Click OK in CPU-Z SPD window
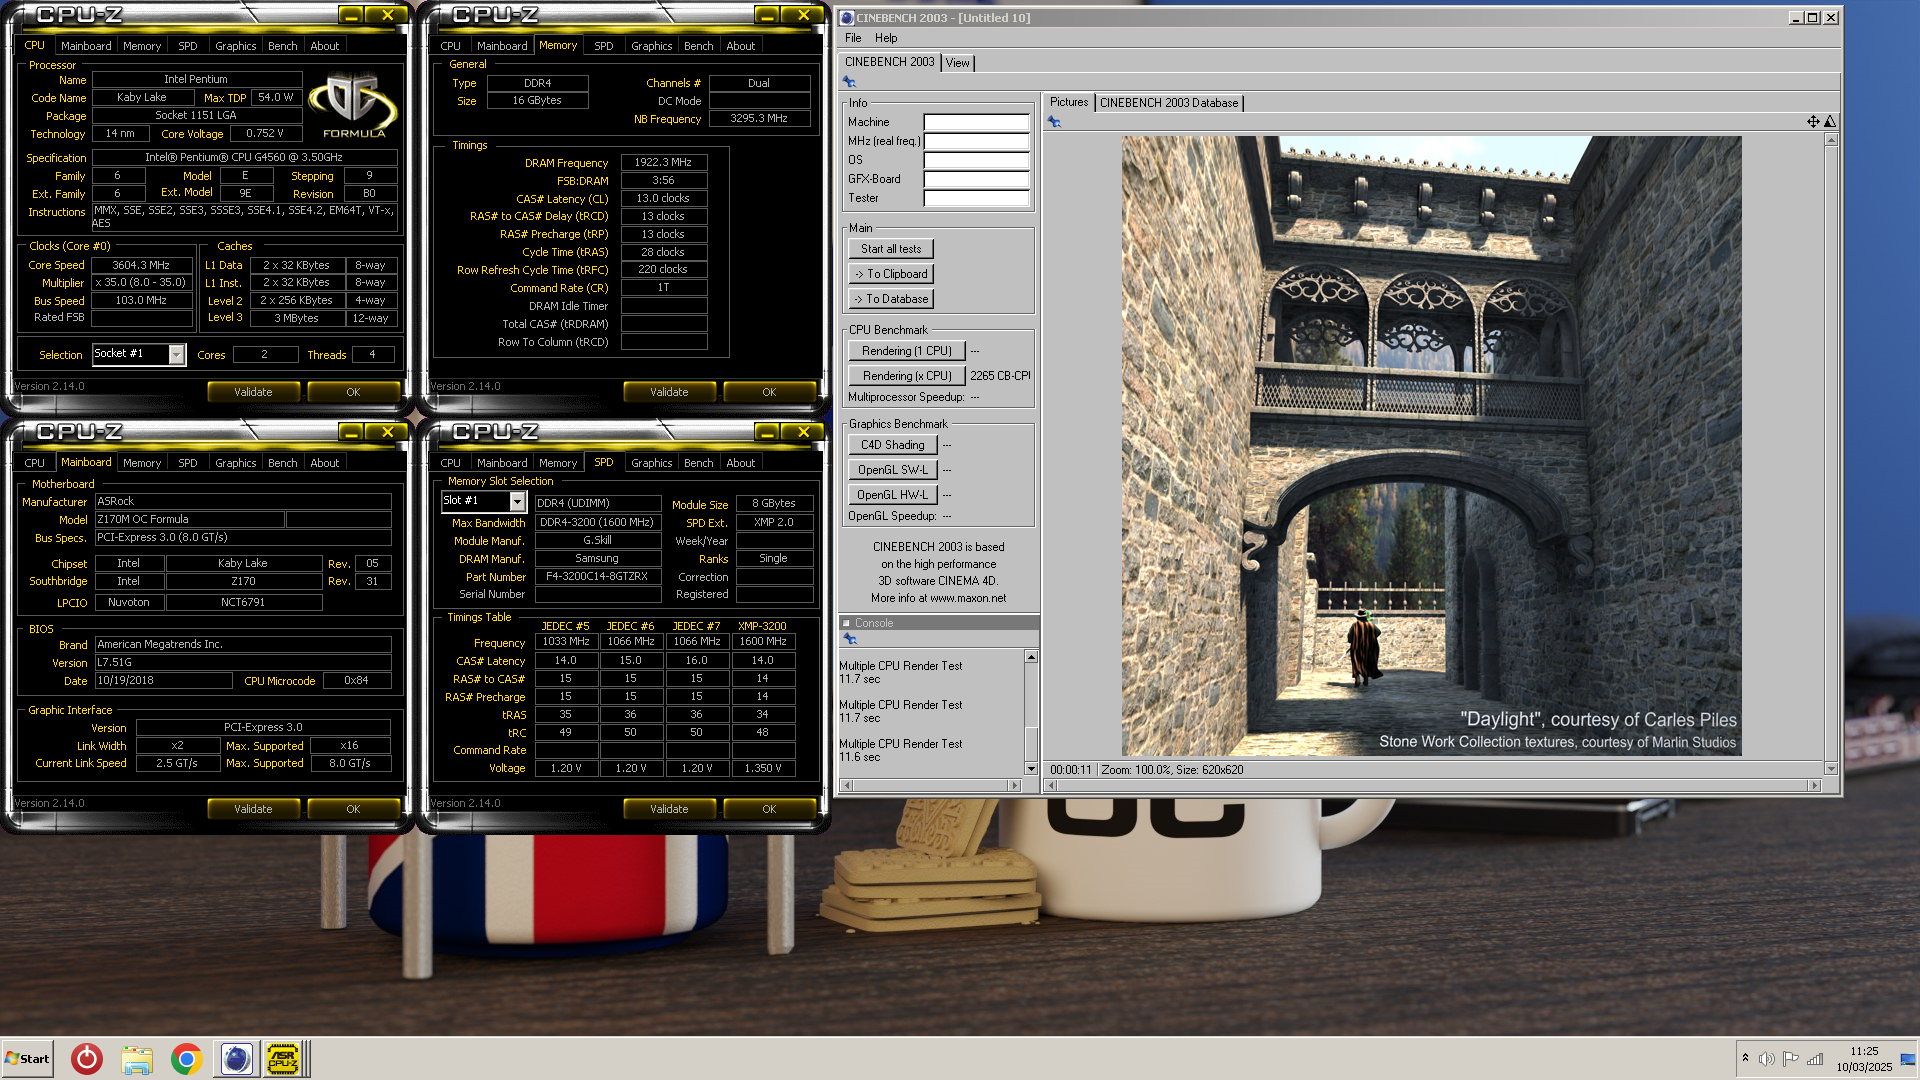 click(769, 809)
